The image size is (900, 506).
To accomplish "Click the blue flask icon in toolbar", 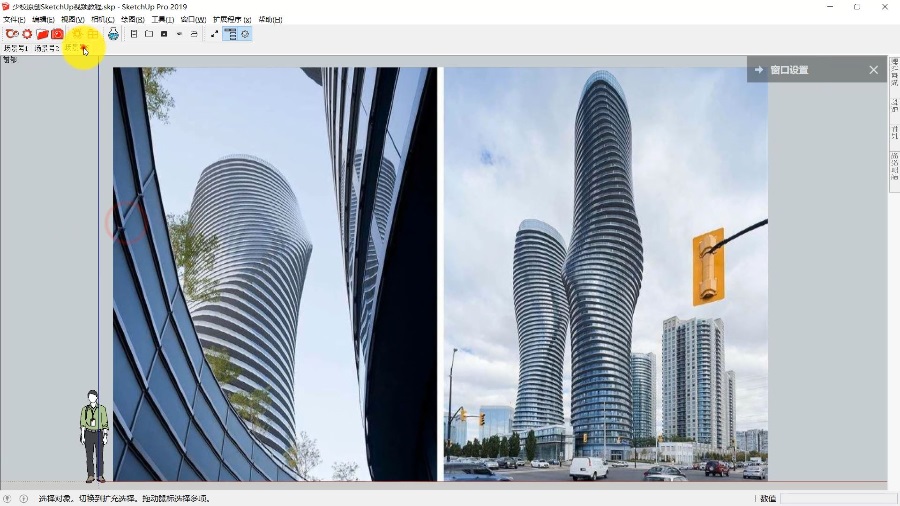I will point(113,34).
